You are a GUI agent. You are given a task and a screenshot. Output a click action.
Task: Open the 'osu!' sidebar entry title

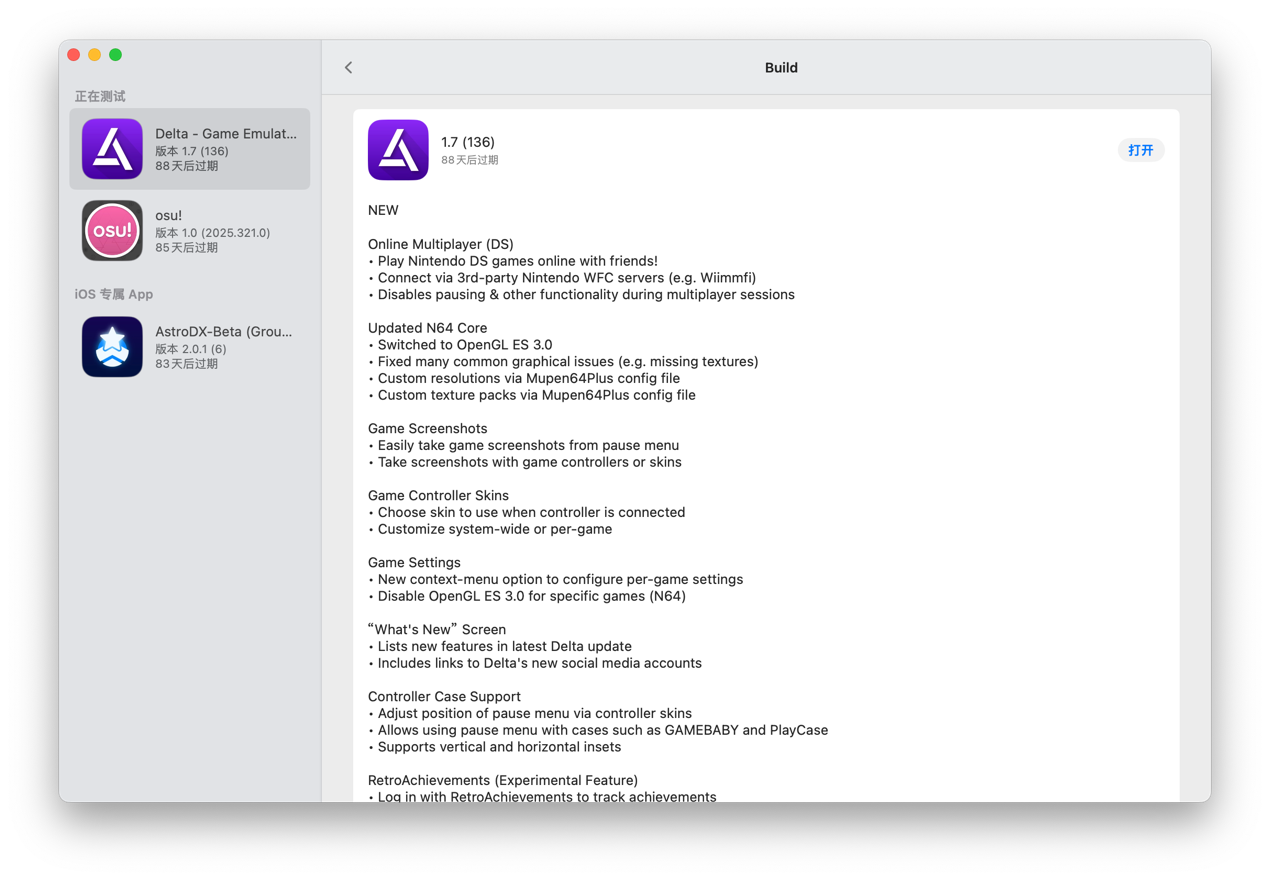(169, 215)
